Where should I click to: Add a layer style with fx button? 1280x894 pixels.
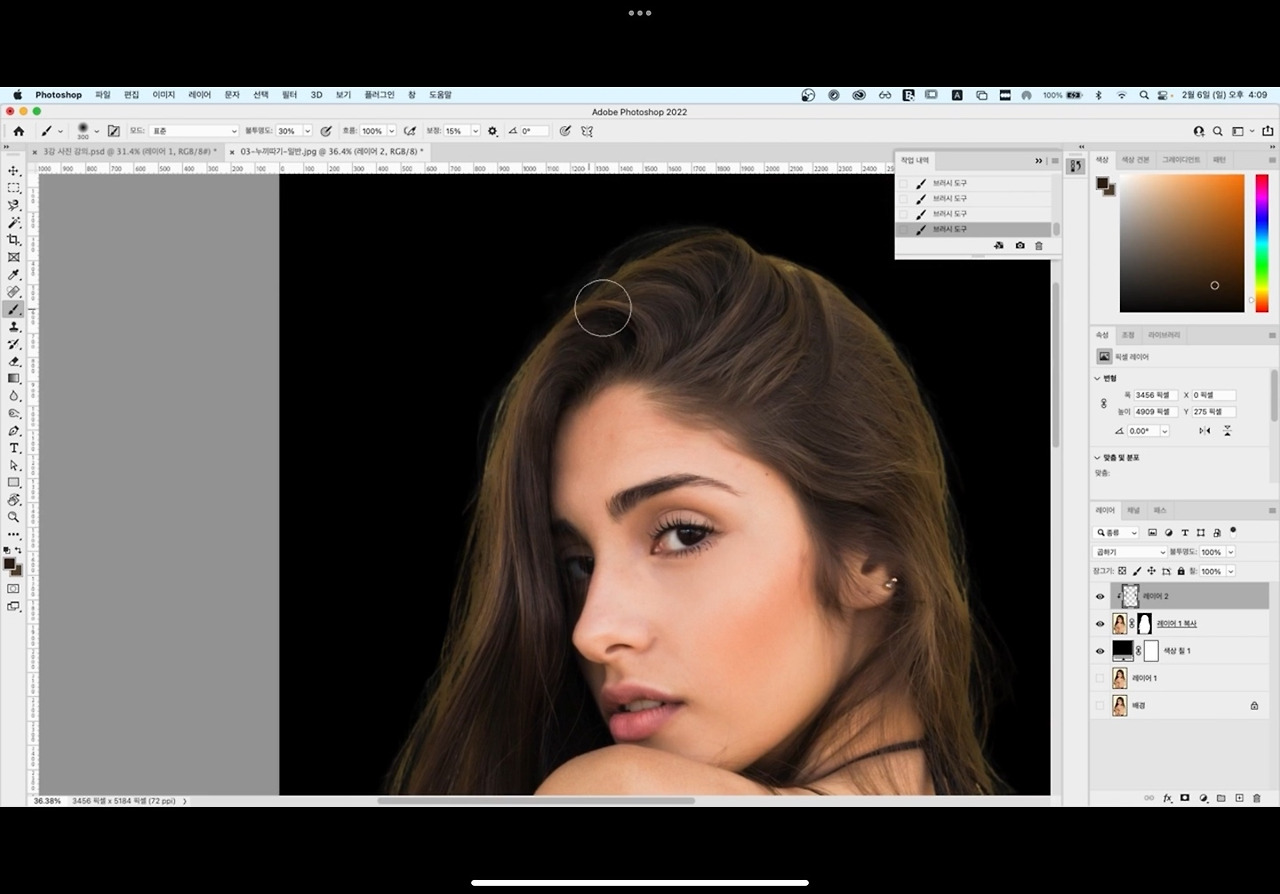tap(1167, 798)
